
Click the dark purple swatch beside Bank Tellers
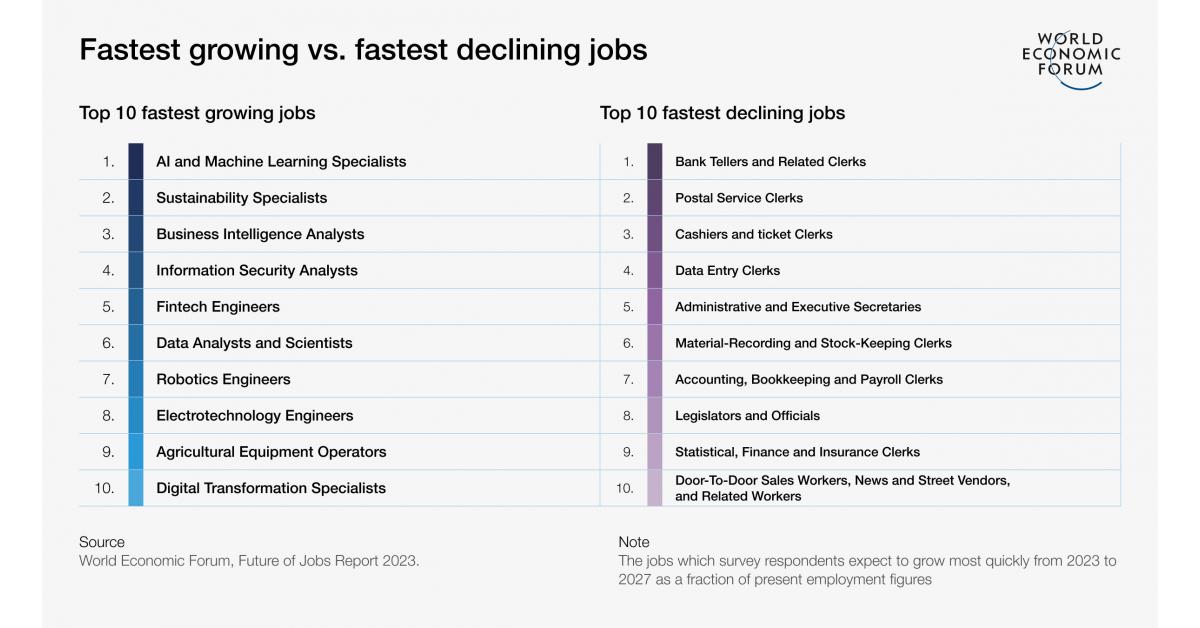pyautogui.click(x=655, y=161)
